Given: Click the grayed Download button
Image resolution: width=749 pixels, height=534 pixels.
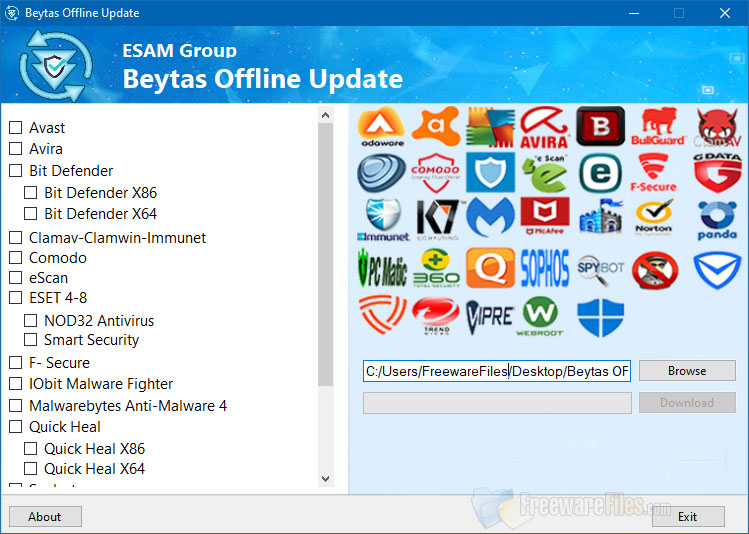Looking at the screenshot, I should pyautogui.click(x=687, y=403).
